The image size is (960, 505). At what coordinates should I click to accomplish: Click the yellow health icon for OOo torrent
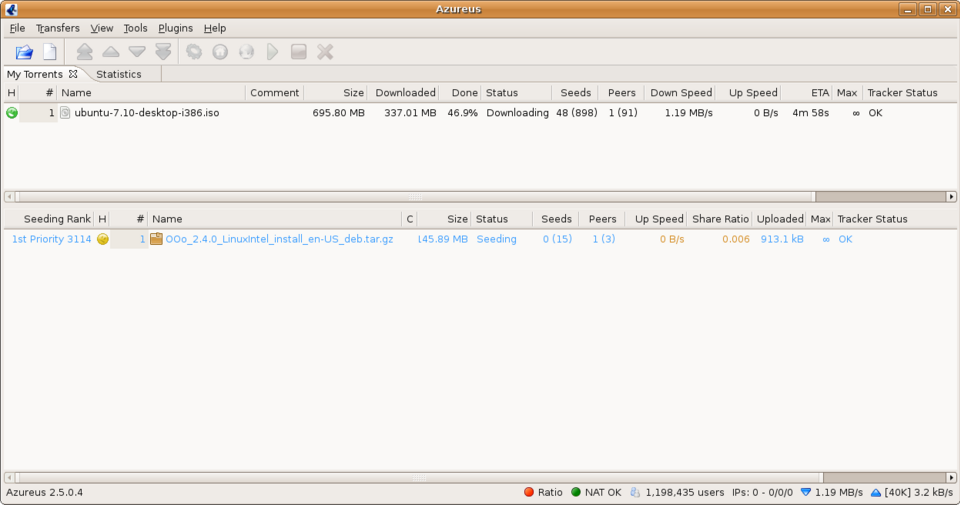click(x=103, y=239)
